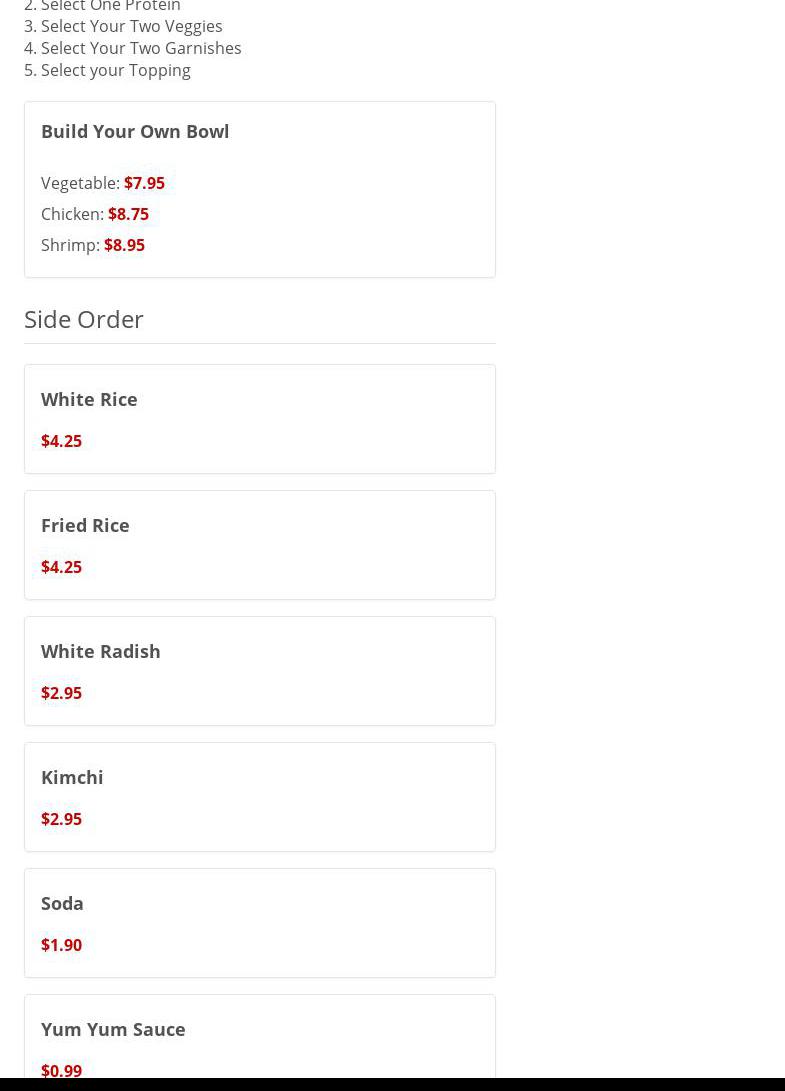The height and width of the screenshot is (1091, 785).
Task: Open the White Radish side item
Action: coord(100,651)
